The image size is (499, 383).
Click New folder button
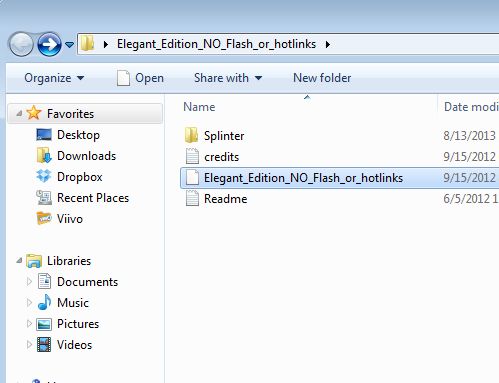click(322, 78)
